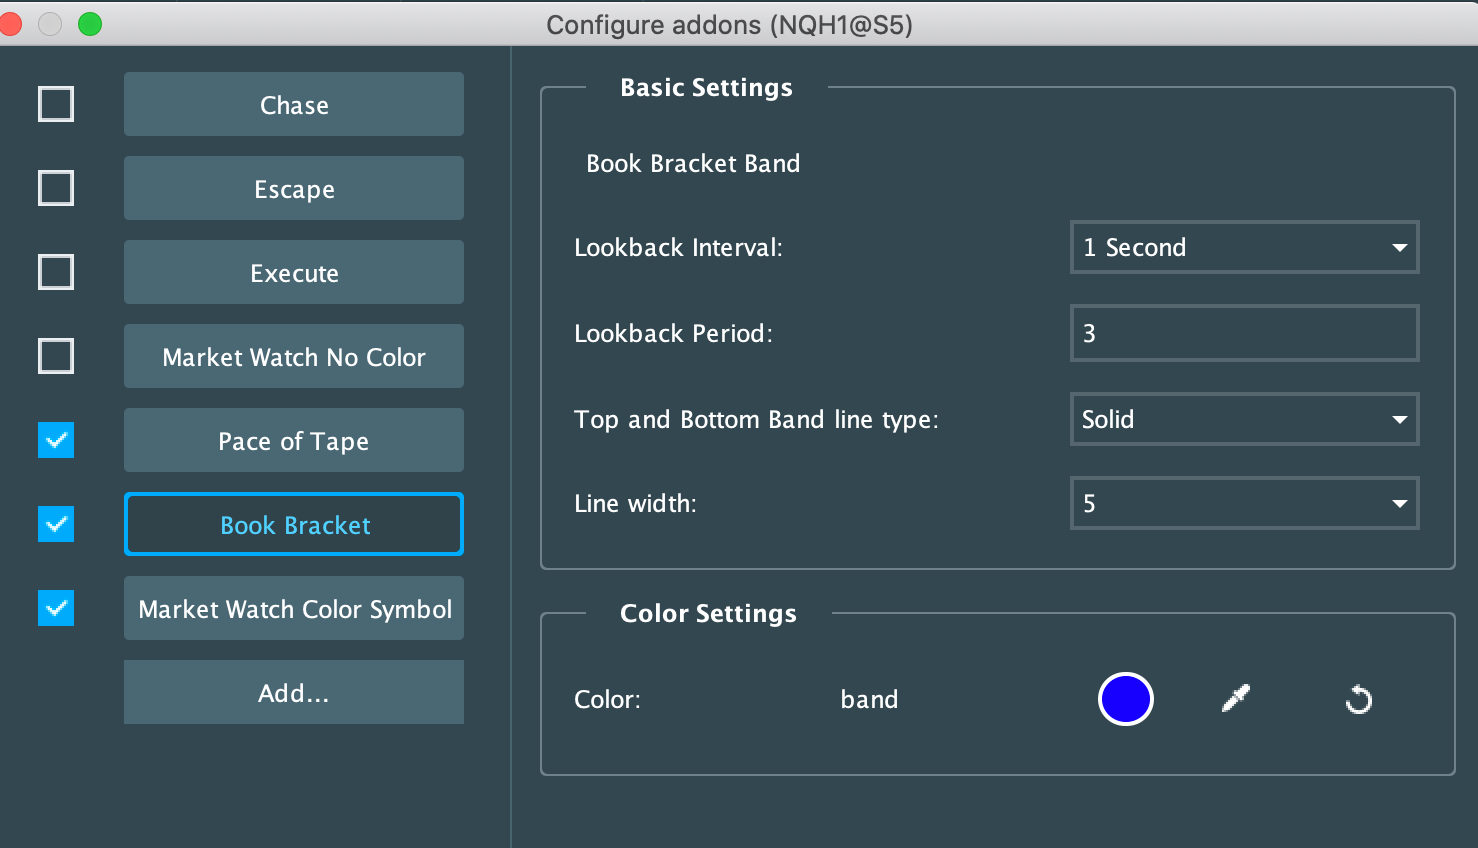The height and width of the screenshot is (848, 1478).
Task: Select the Chase addon button
Action: click(x=293, y=104)
